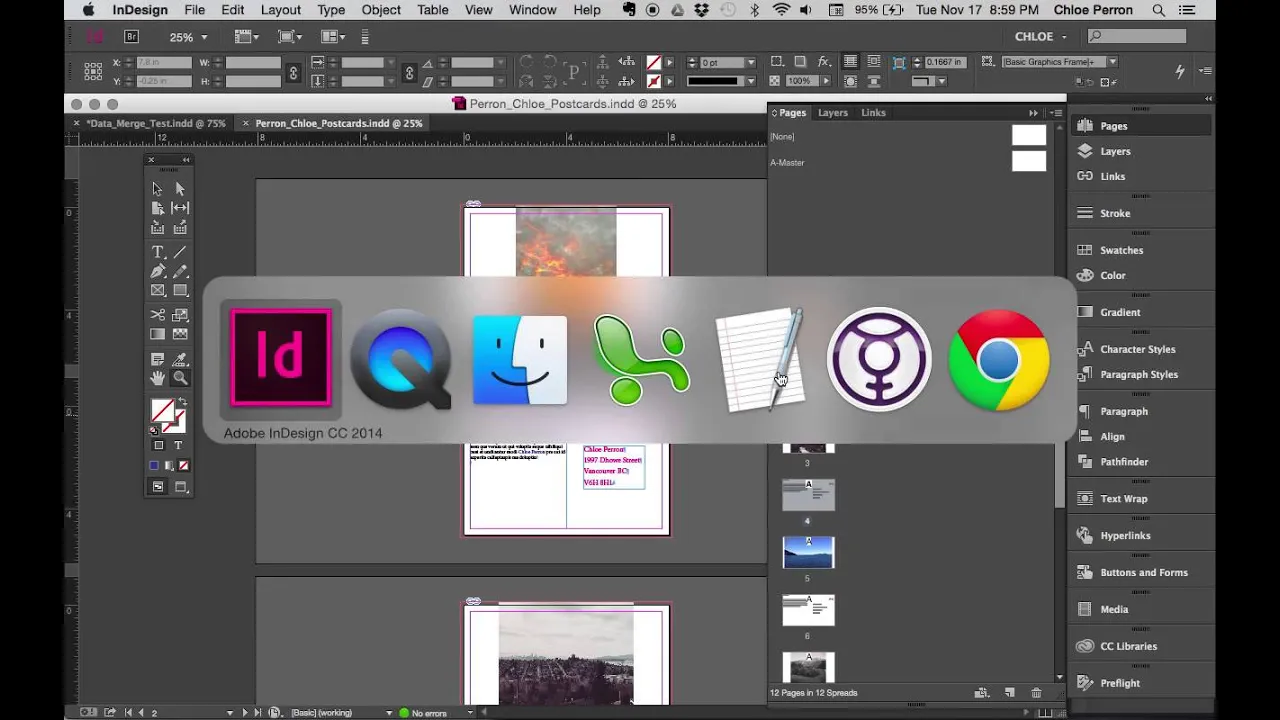Set formatting affects text in Tools panel
This screenshot has width=1280, height=720.
(x=178, y=445)
